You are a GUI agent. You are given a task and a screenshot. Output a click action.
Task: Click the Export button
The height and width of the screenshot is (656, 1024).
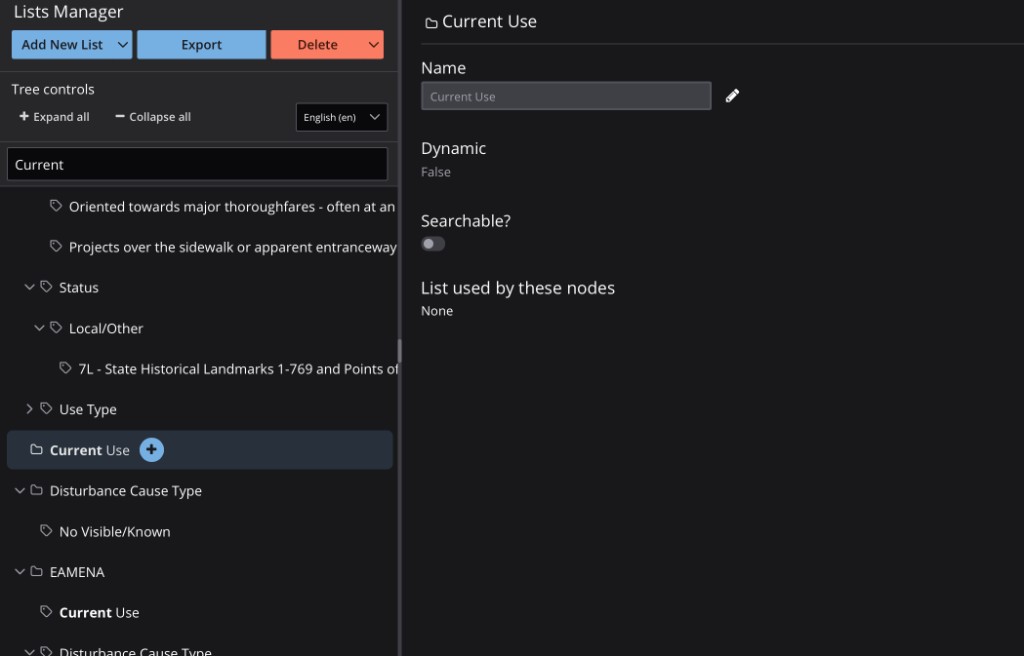[x=201, y=44]
